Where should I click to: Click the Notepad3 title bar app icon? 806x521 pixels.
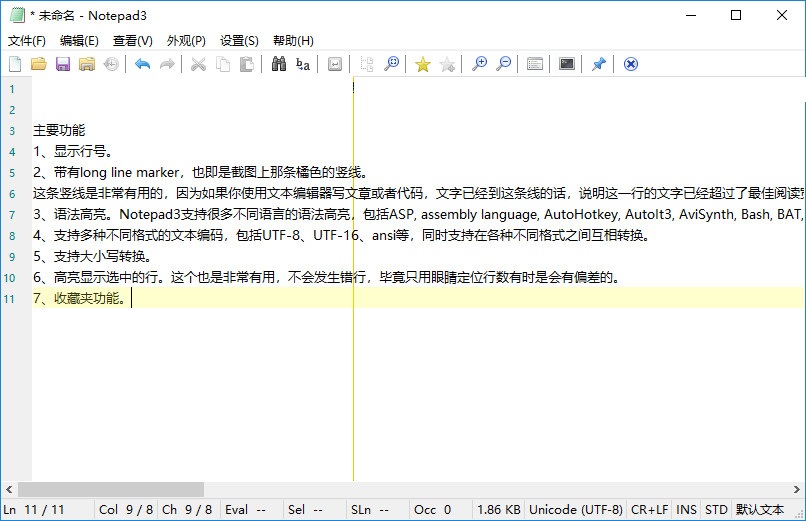pyautogui.click(x=17, y=15)
